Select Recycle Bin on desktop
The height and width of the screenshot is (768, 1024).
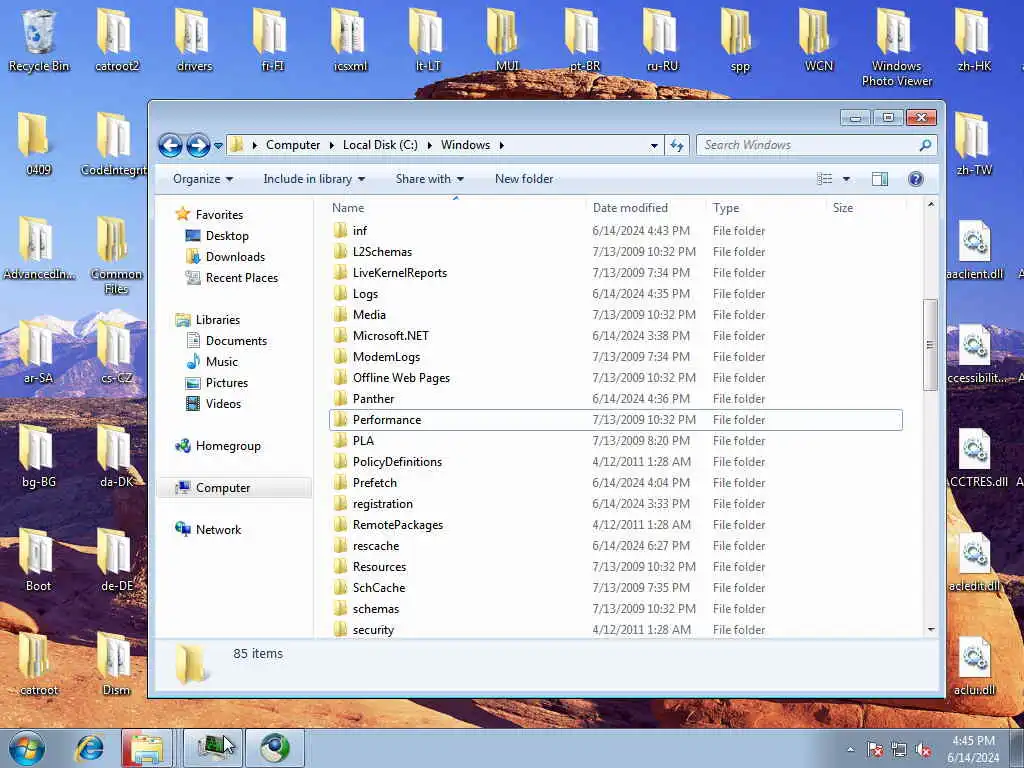point(39,40)
